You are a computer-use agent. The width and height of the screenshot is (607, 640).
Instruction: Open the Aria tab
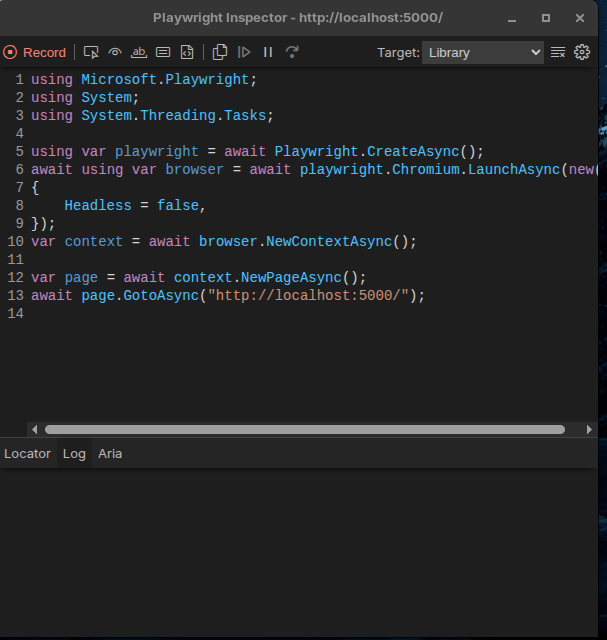(110, 453)
